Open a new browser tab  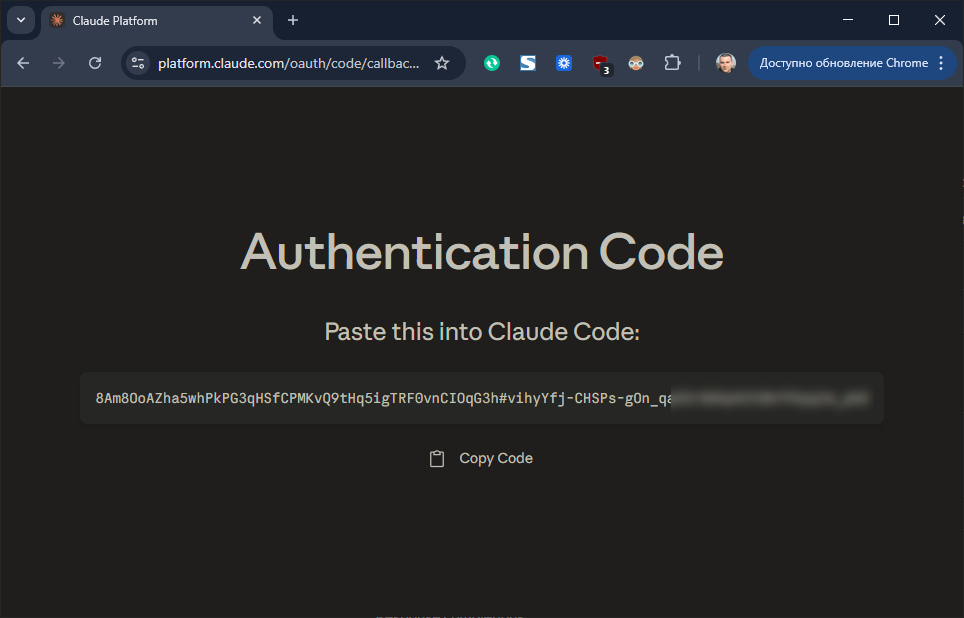291,20
